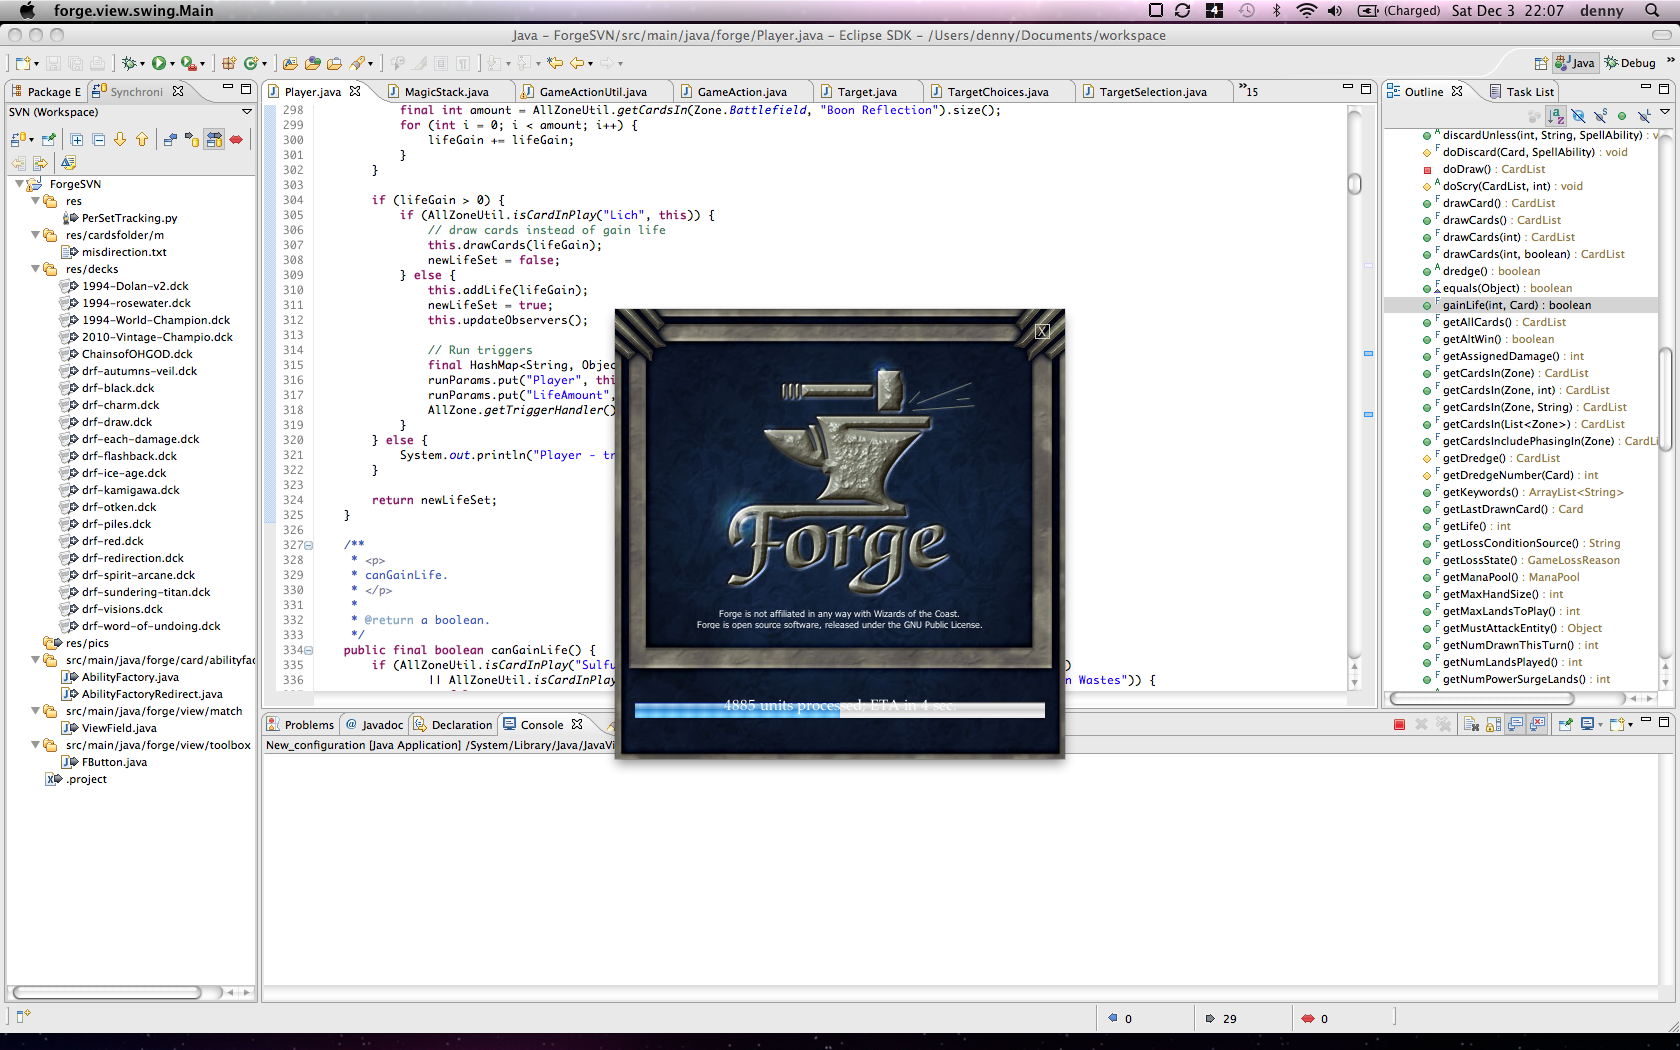Click the Open Perspective icon
1680x1050 pixels.
coord(1541,63)
